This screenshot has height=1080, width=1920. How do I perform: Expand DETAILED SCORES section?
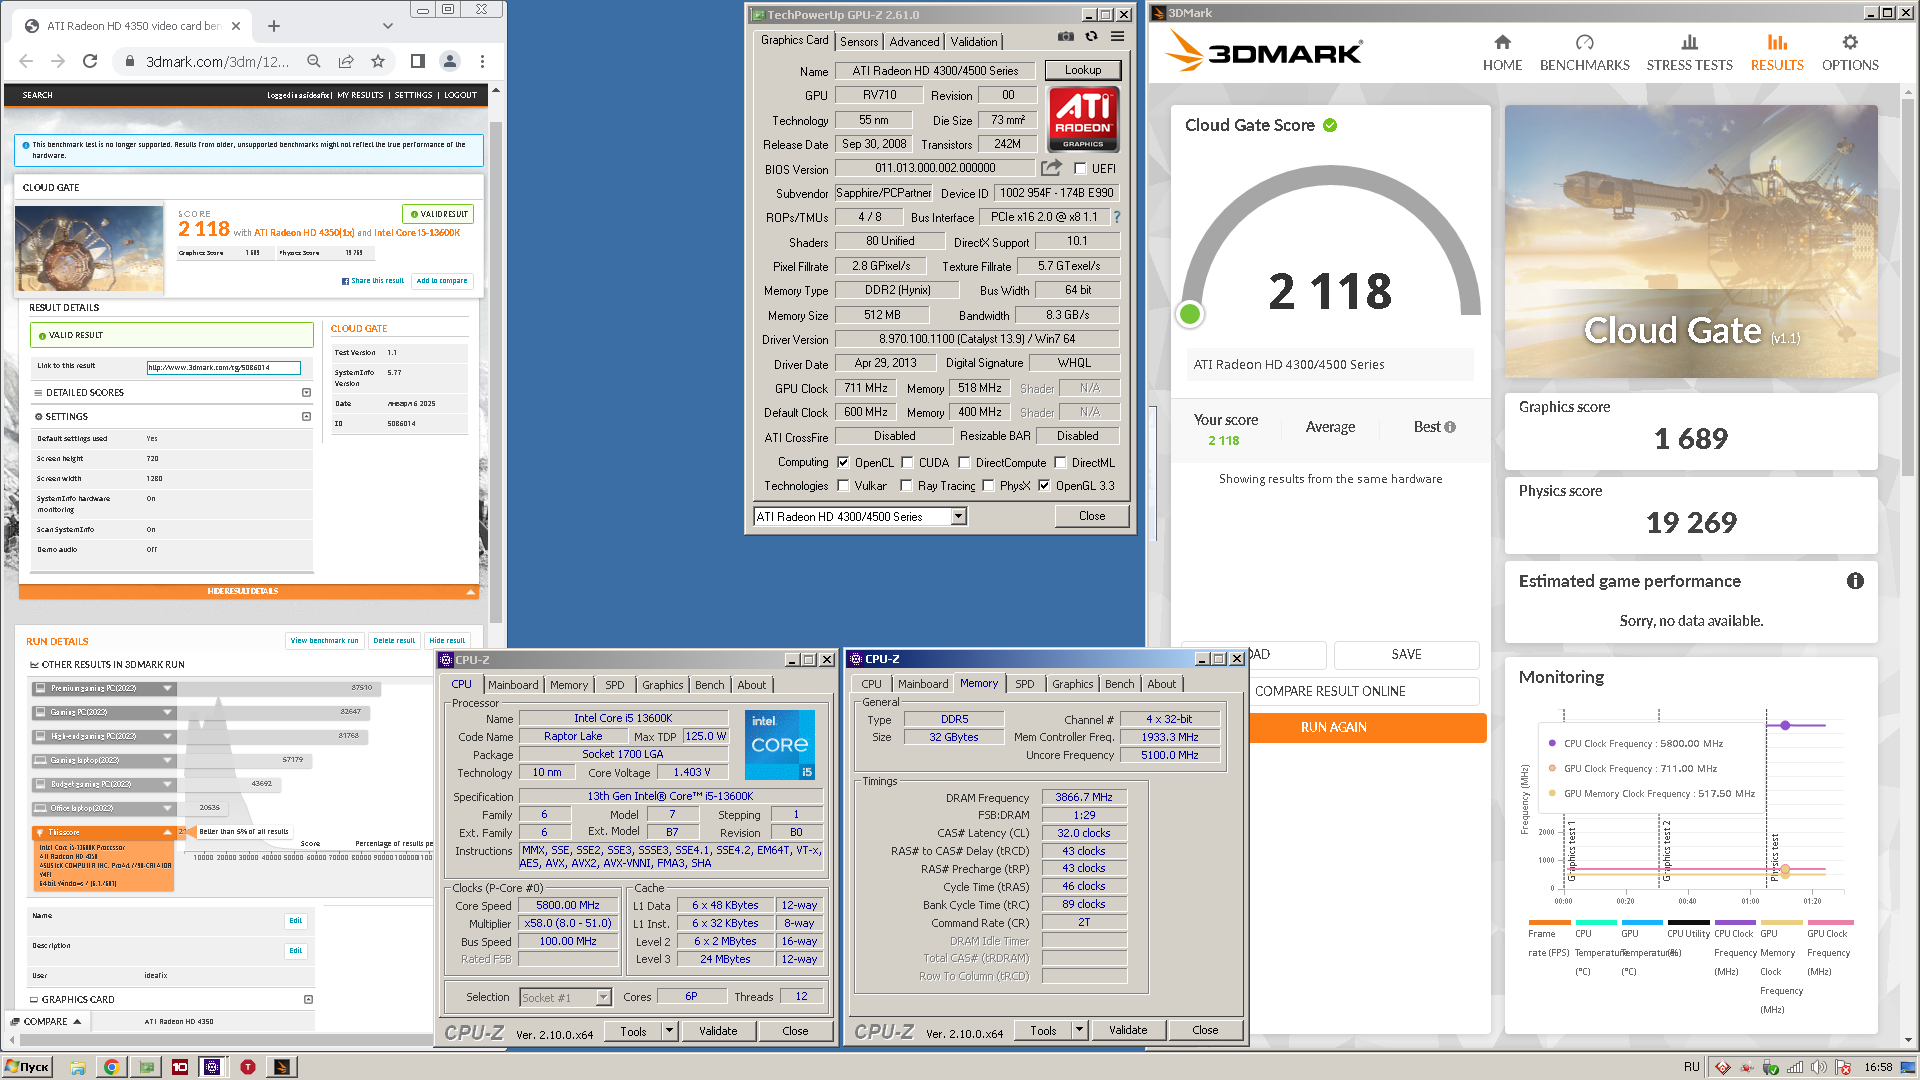(306, 392)
